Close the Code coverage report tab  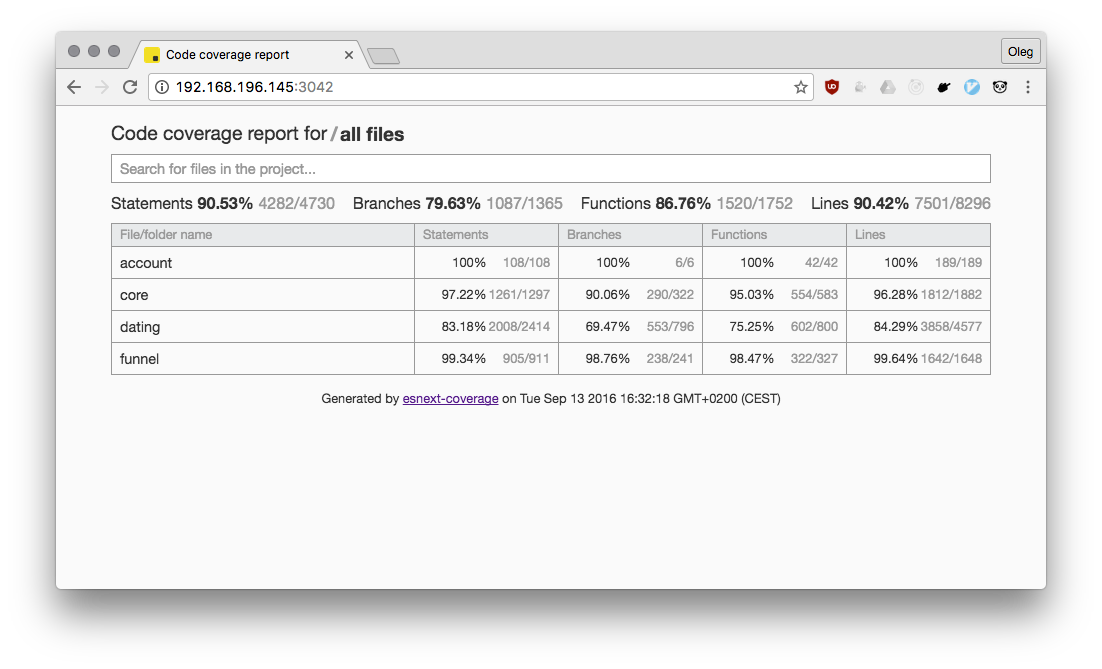pos(349,55)
